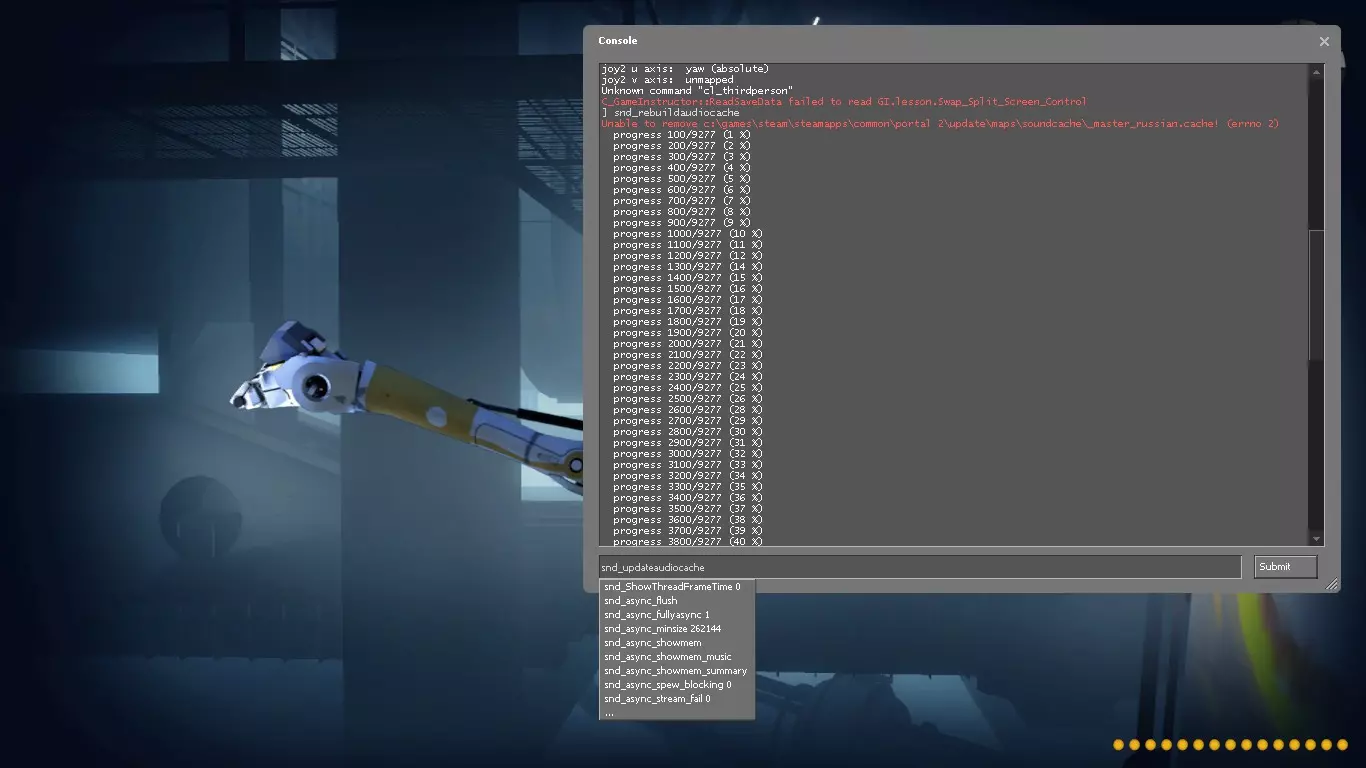Click the "progress 2600/9277" line
Image resolution: width=1366 pixels, height=768 pixels.
(x=688, y=410)
